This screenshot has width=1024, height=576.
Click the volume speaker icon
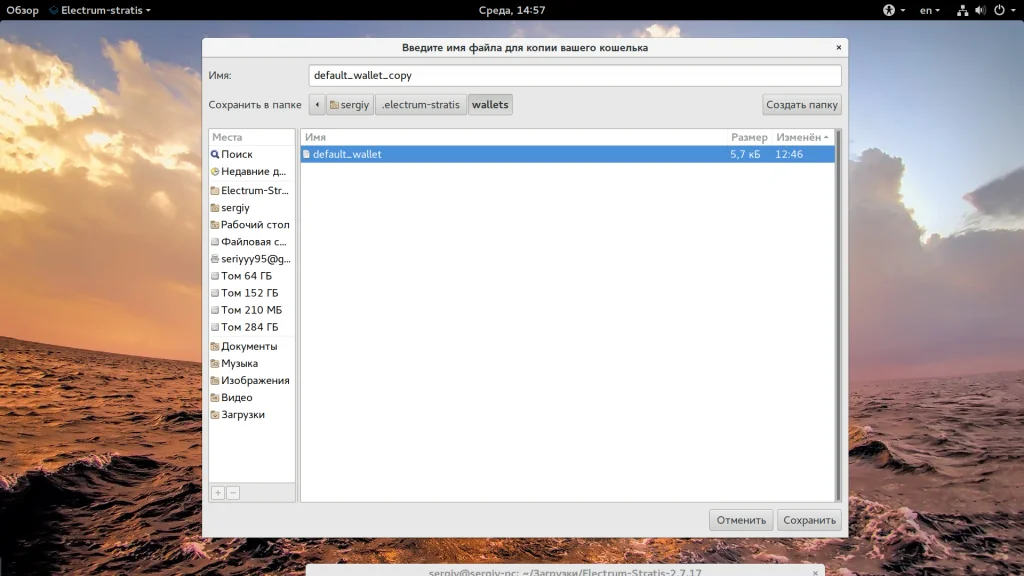pos(980,10)
